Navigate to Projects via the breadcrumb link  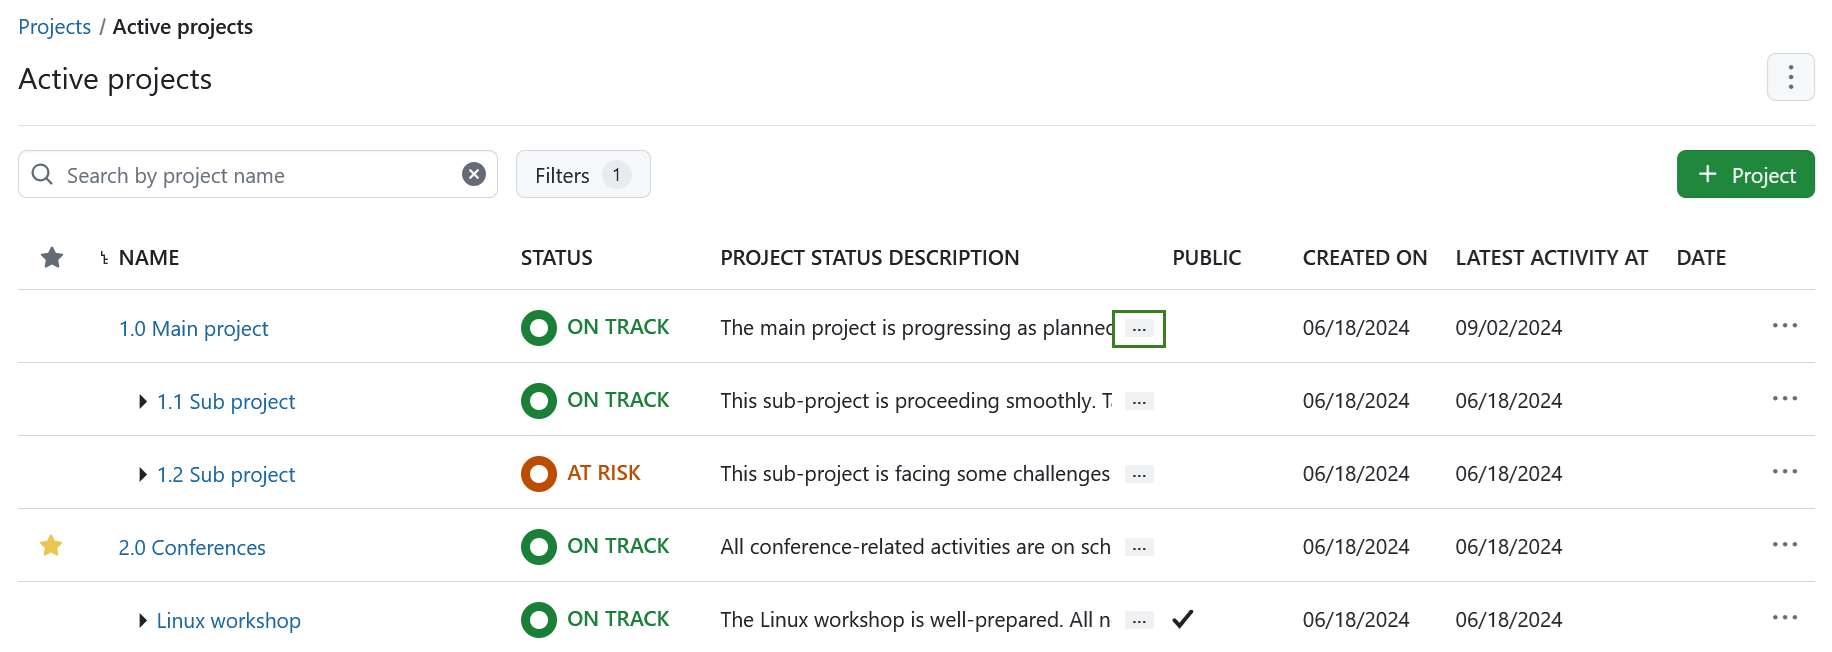[x=54, y=26]
